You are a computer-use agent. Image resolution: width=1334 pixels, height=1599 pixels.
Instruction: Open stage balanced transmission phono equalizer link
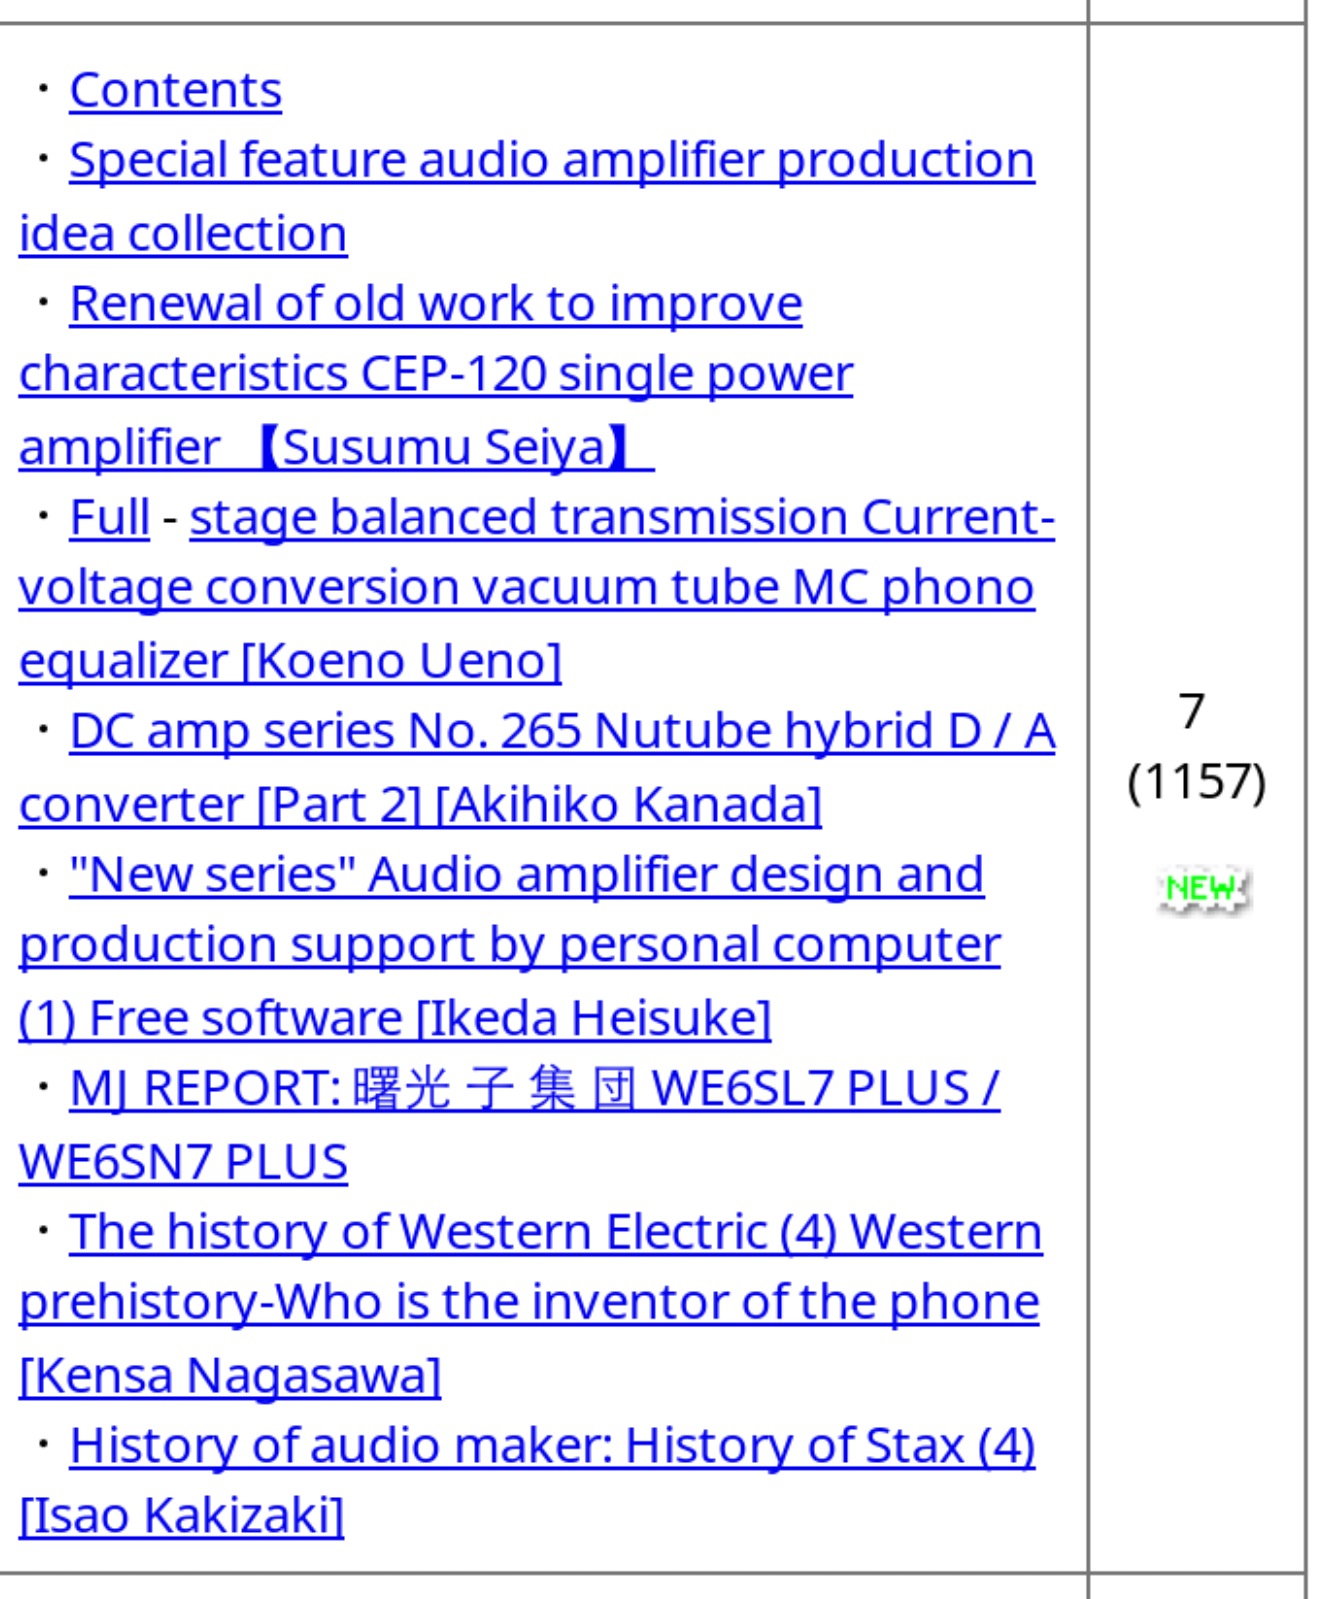[x=622, y=518]
